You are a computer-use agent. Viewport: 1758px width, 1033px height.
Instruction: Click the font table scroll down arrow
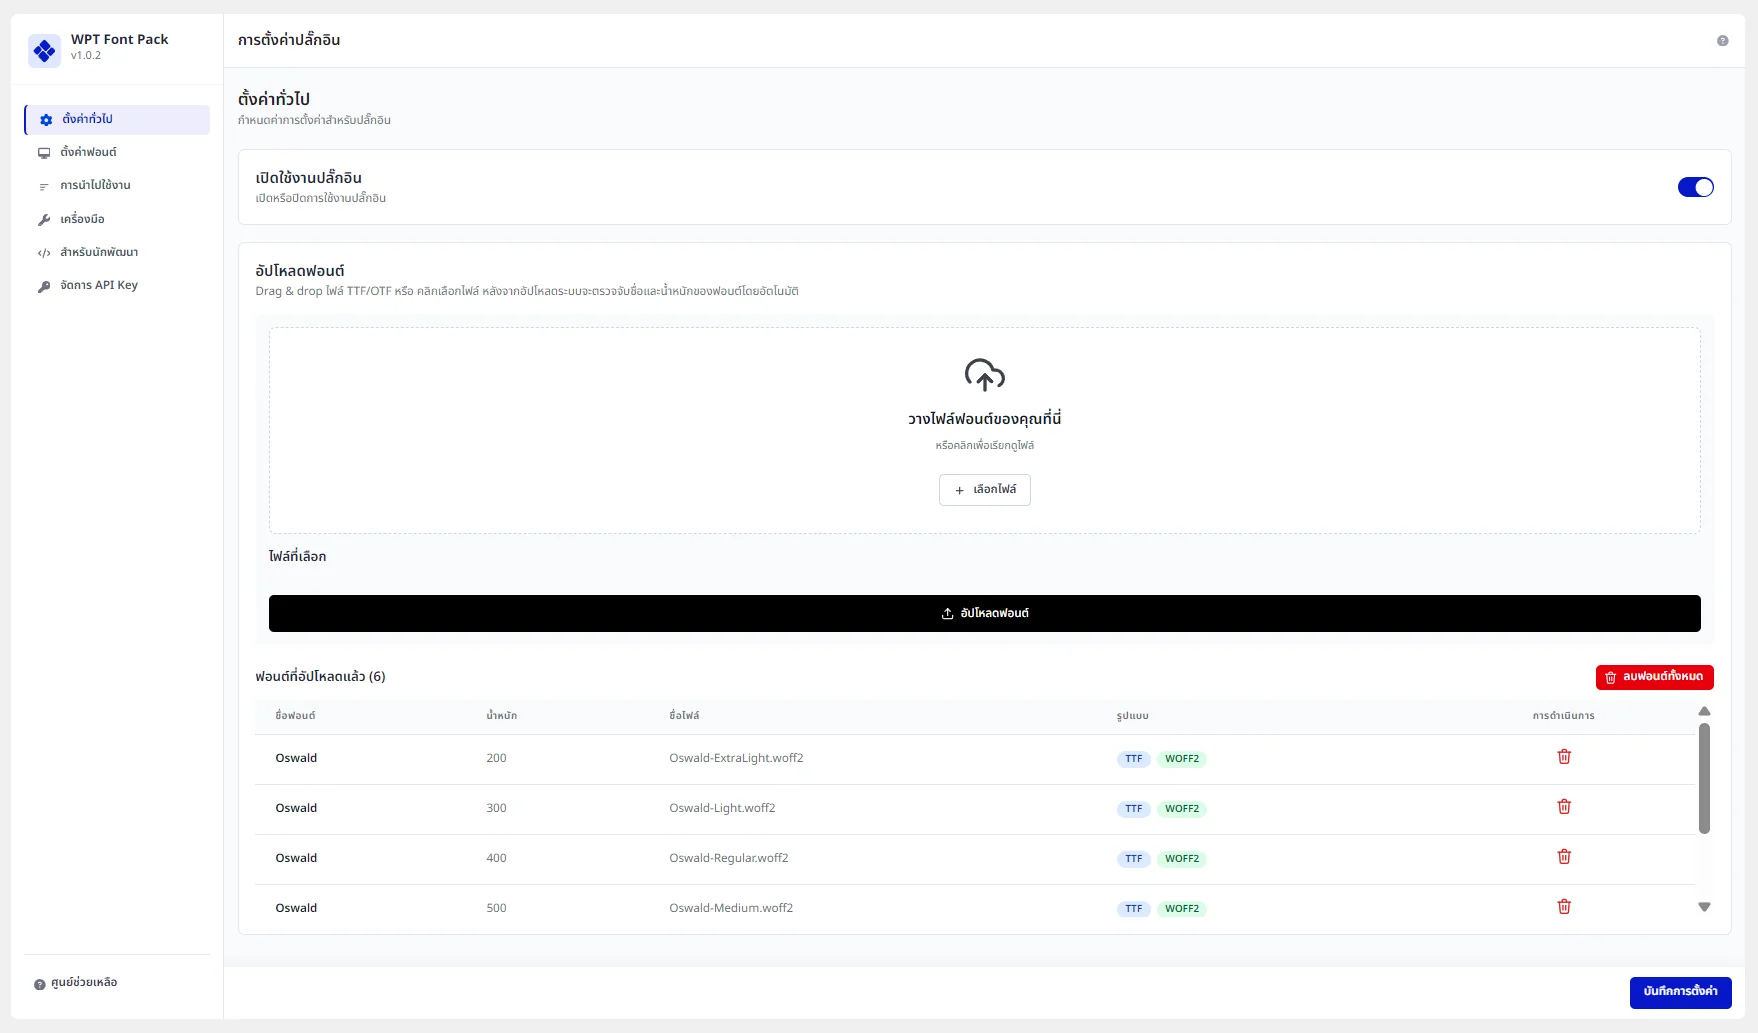pos(1705,907)
